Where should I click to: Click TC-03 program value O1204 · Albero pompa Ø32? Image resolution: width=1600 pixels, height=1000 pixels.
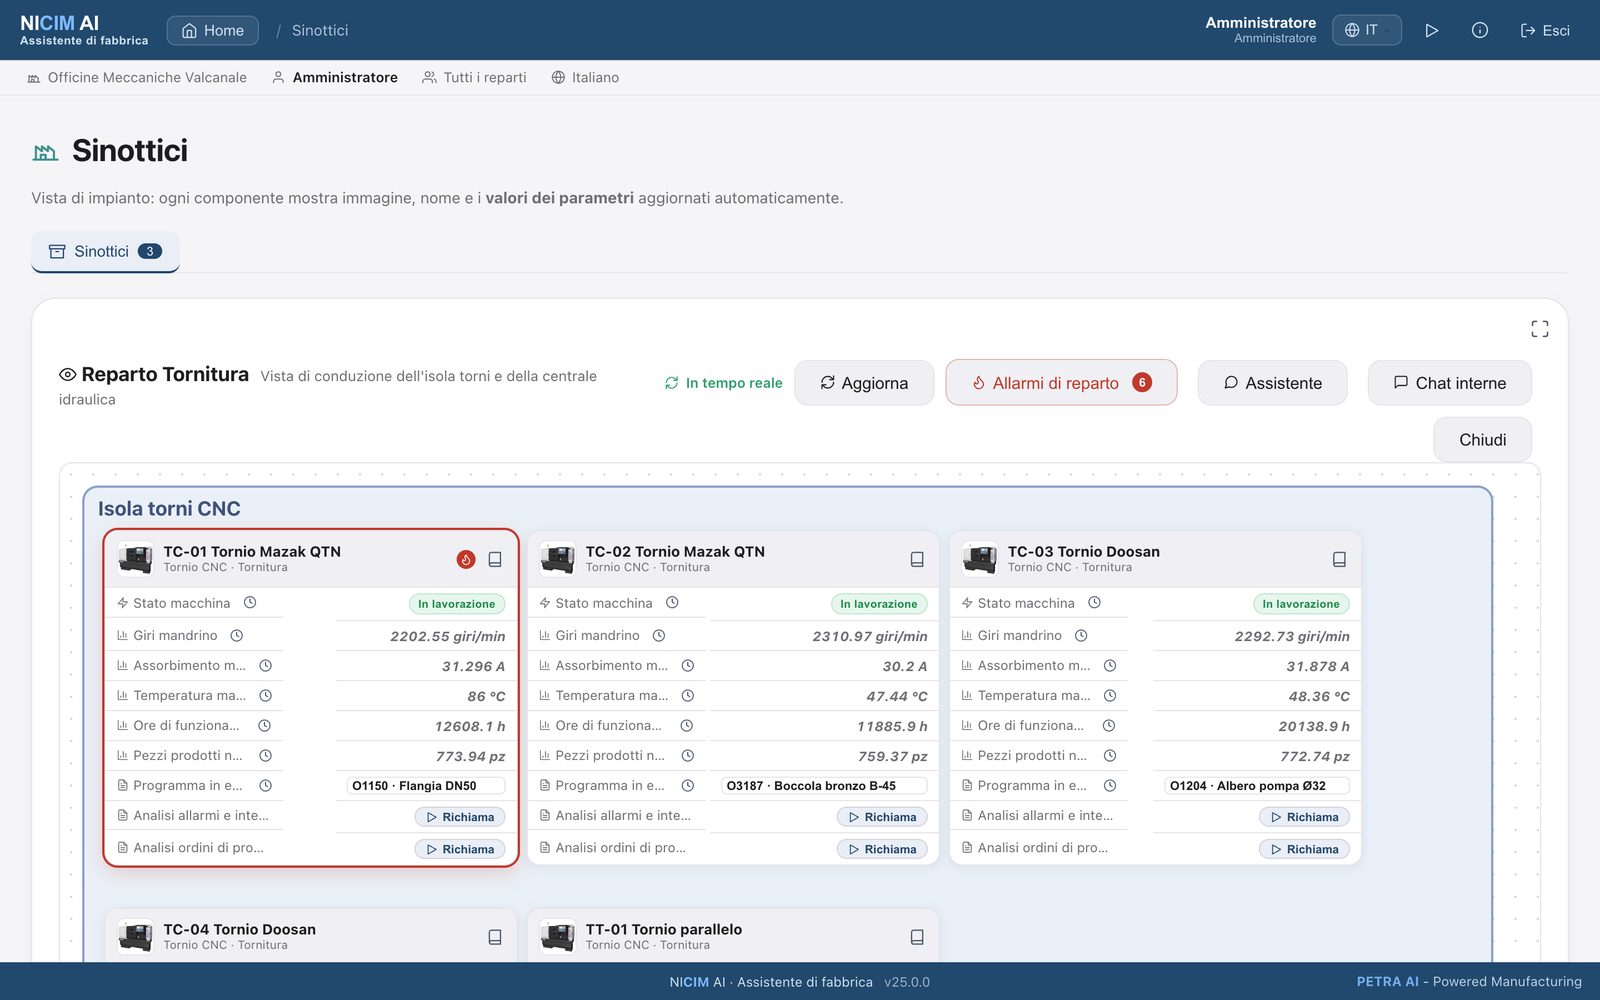tap(1257, 786)
